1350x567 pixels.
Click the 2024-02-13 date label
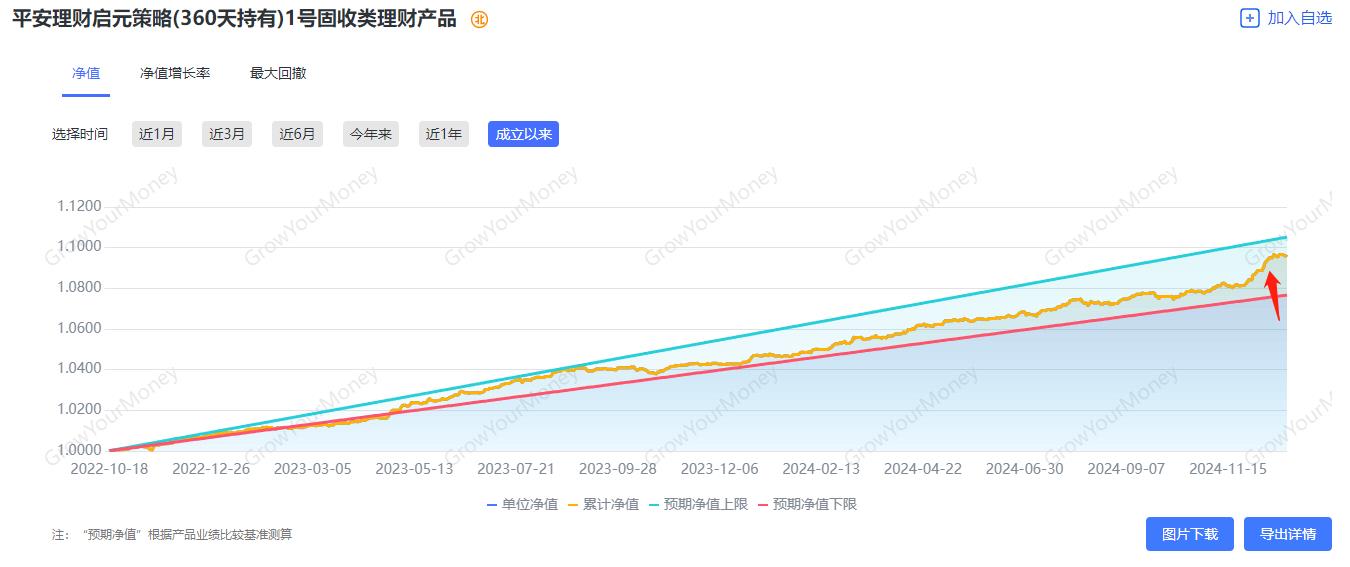pos(821,468)
